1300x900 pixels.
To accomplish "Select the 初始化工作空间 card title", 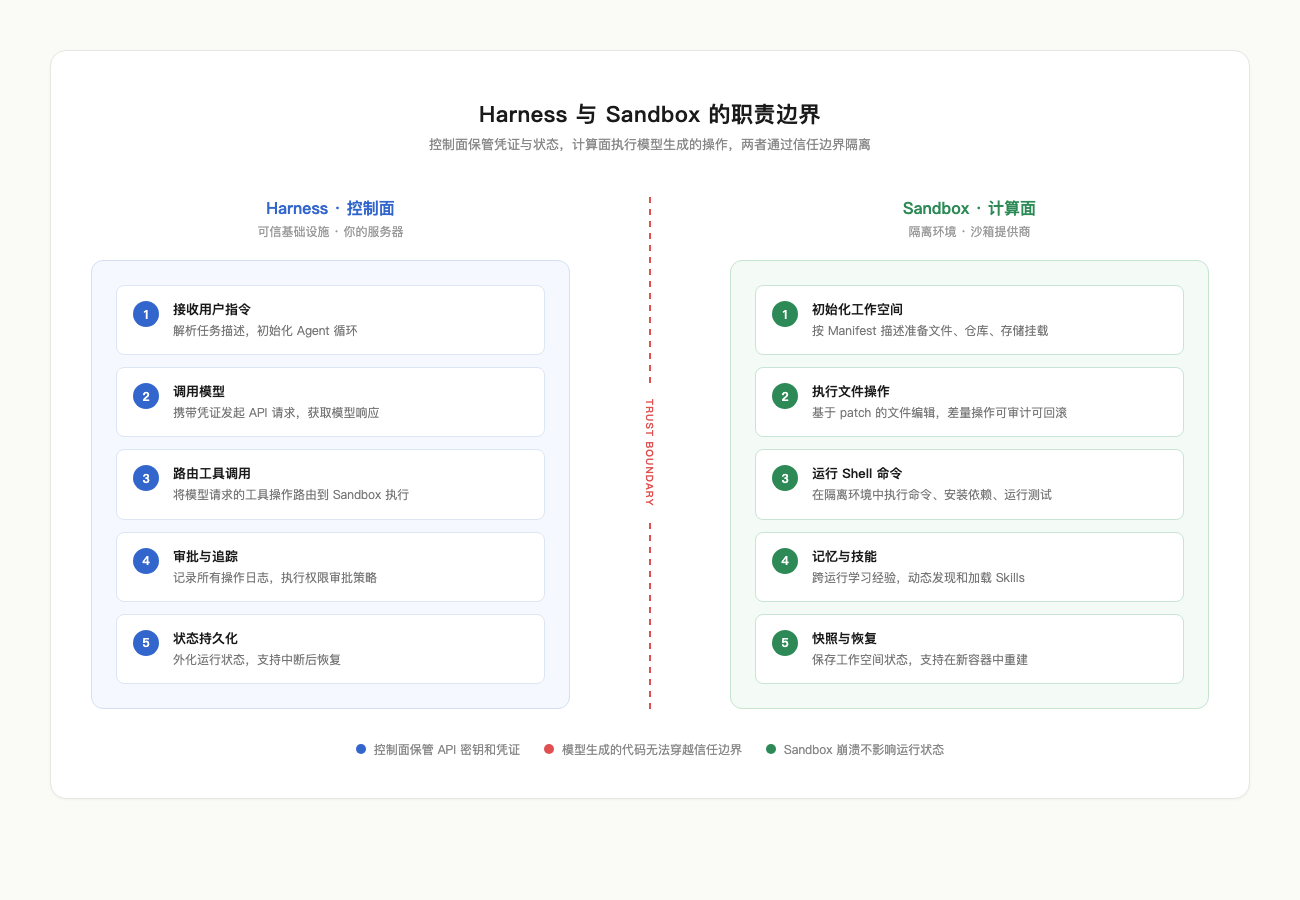I will pos(857,310).
